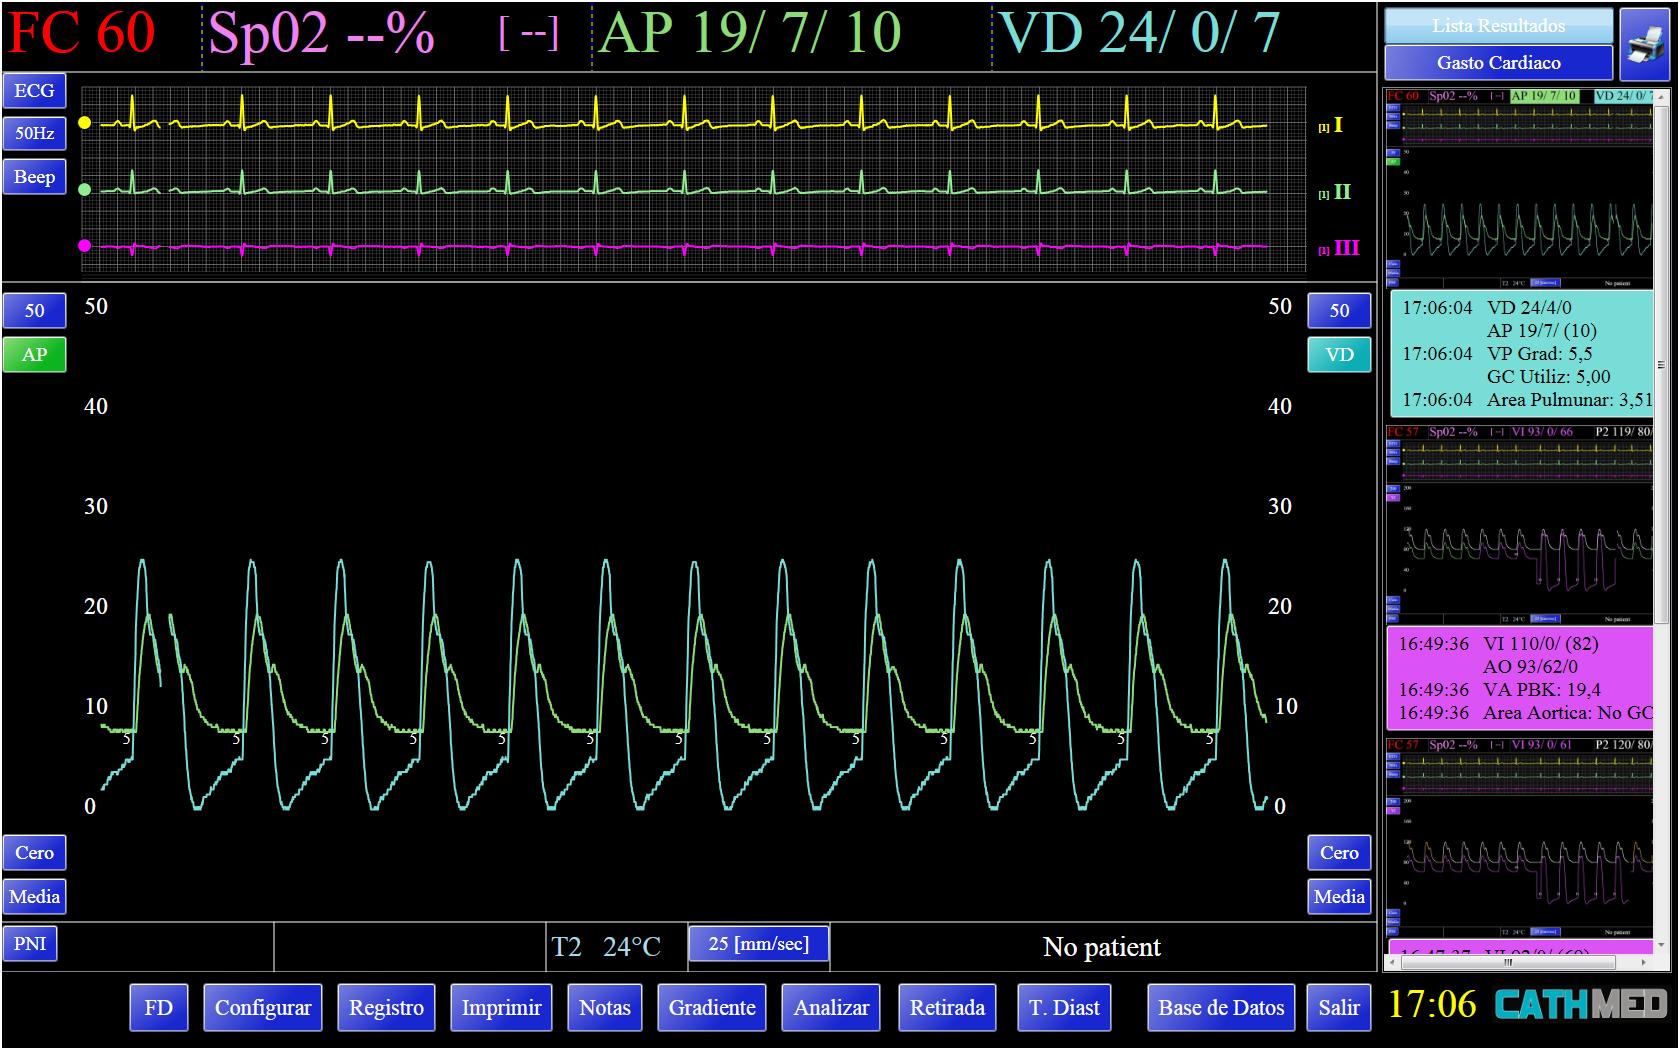Start PNI measurement
Screen dimensions: 1680x1050
coord(30,944)
